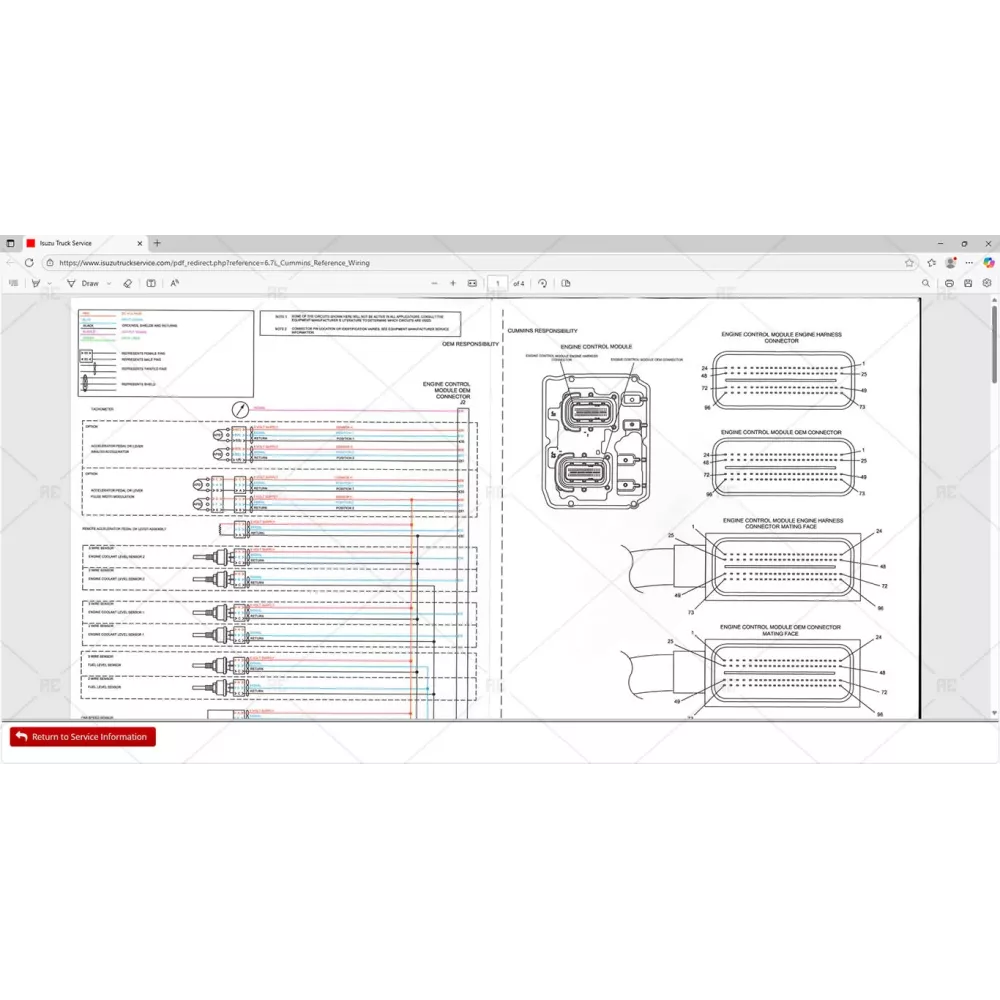This screenshot has width=1000, height=1000.
Task: Open the Highlight color dropdown arrow
Action: tap(49, 283)
